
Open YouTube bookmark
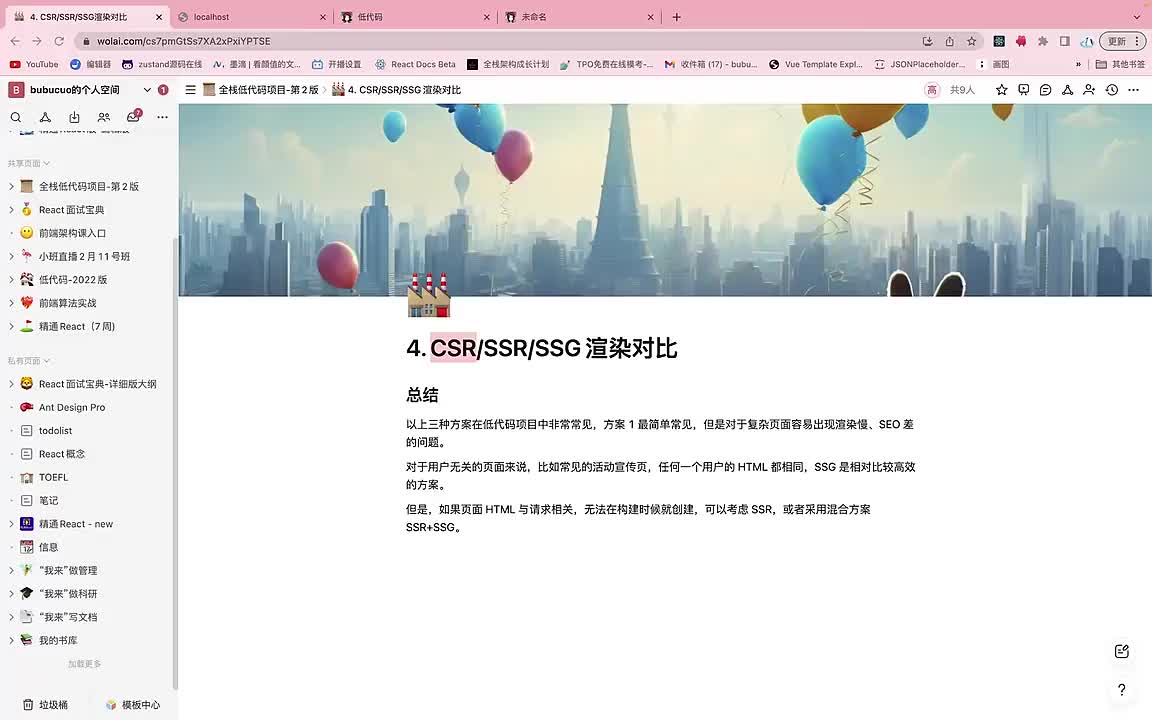click(x=34, y=65)
